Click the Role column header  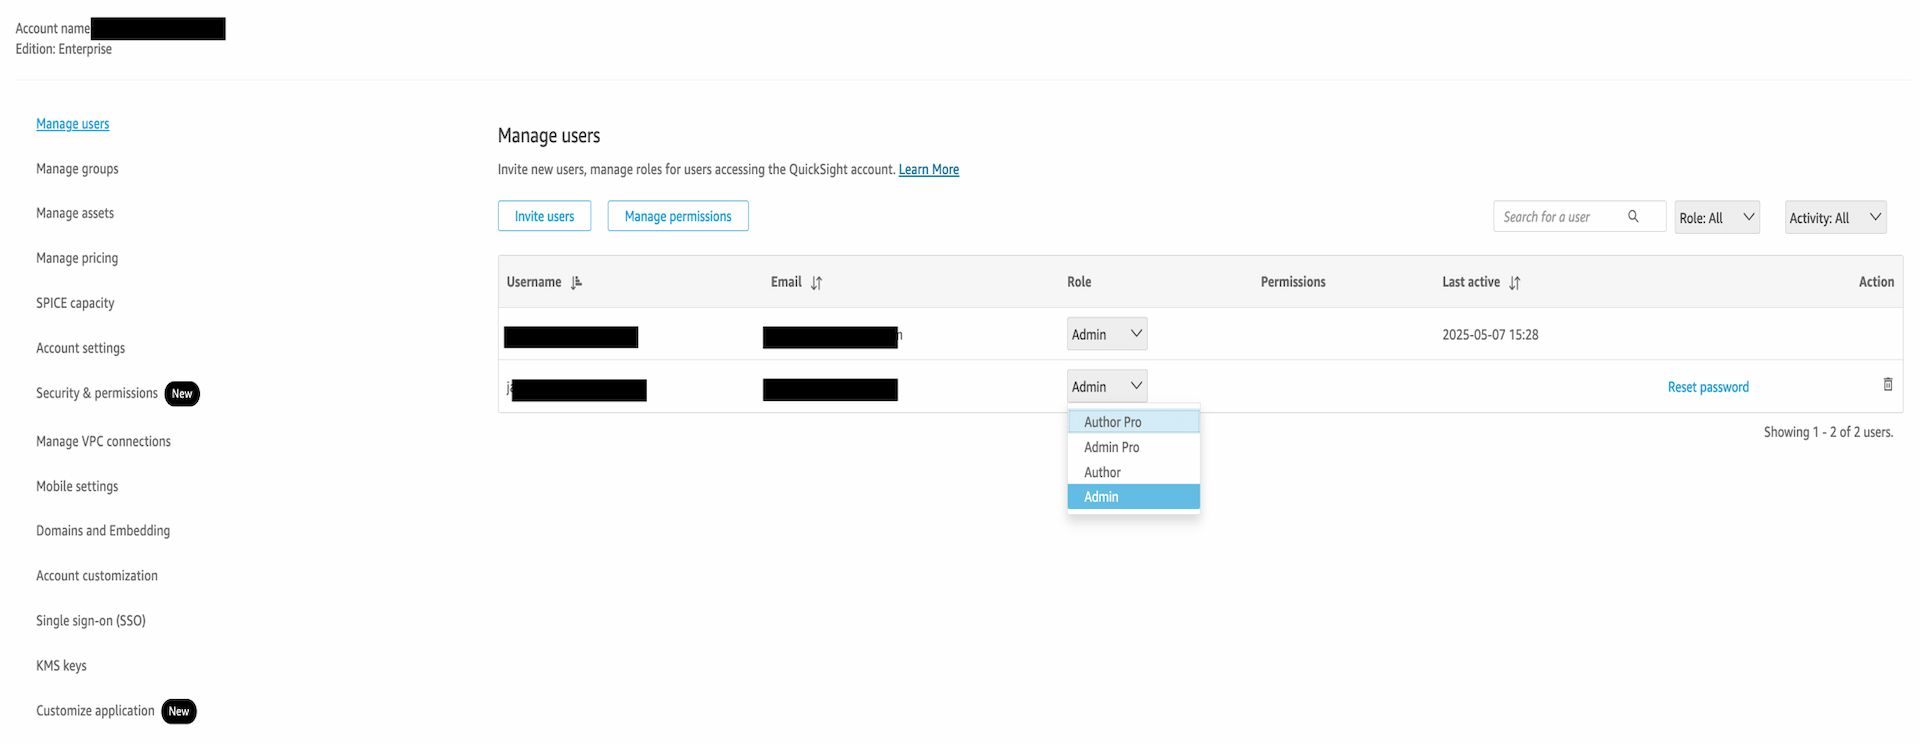coord(1079,282)
